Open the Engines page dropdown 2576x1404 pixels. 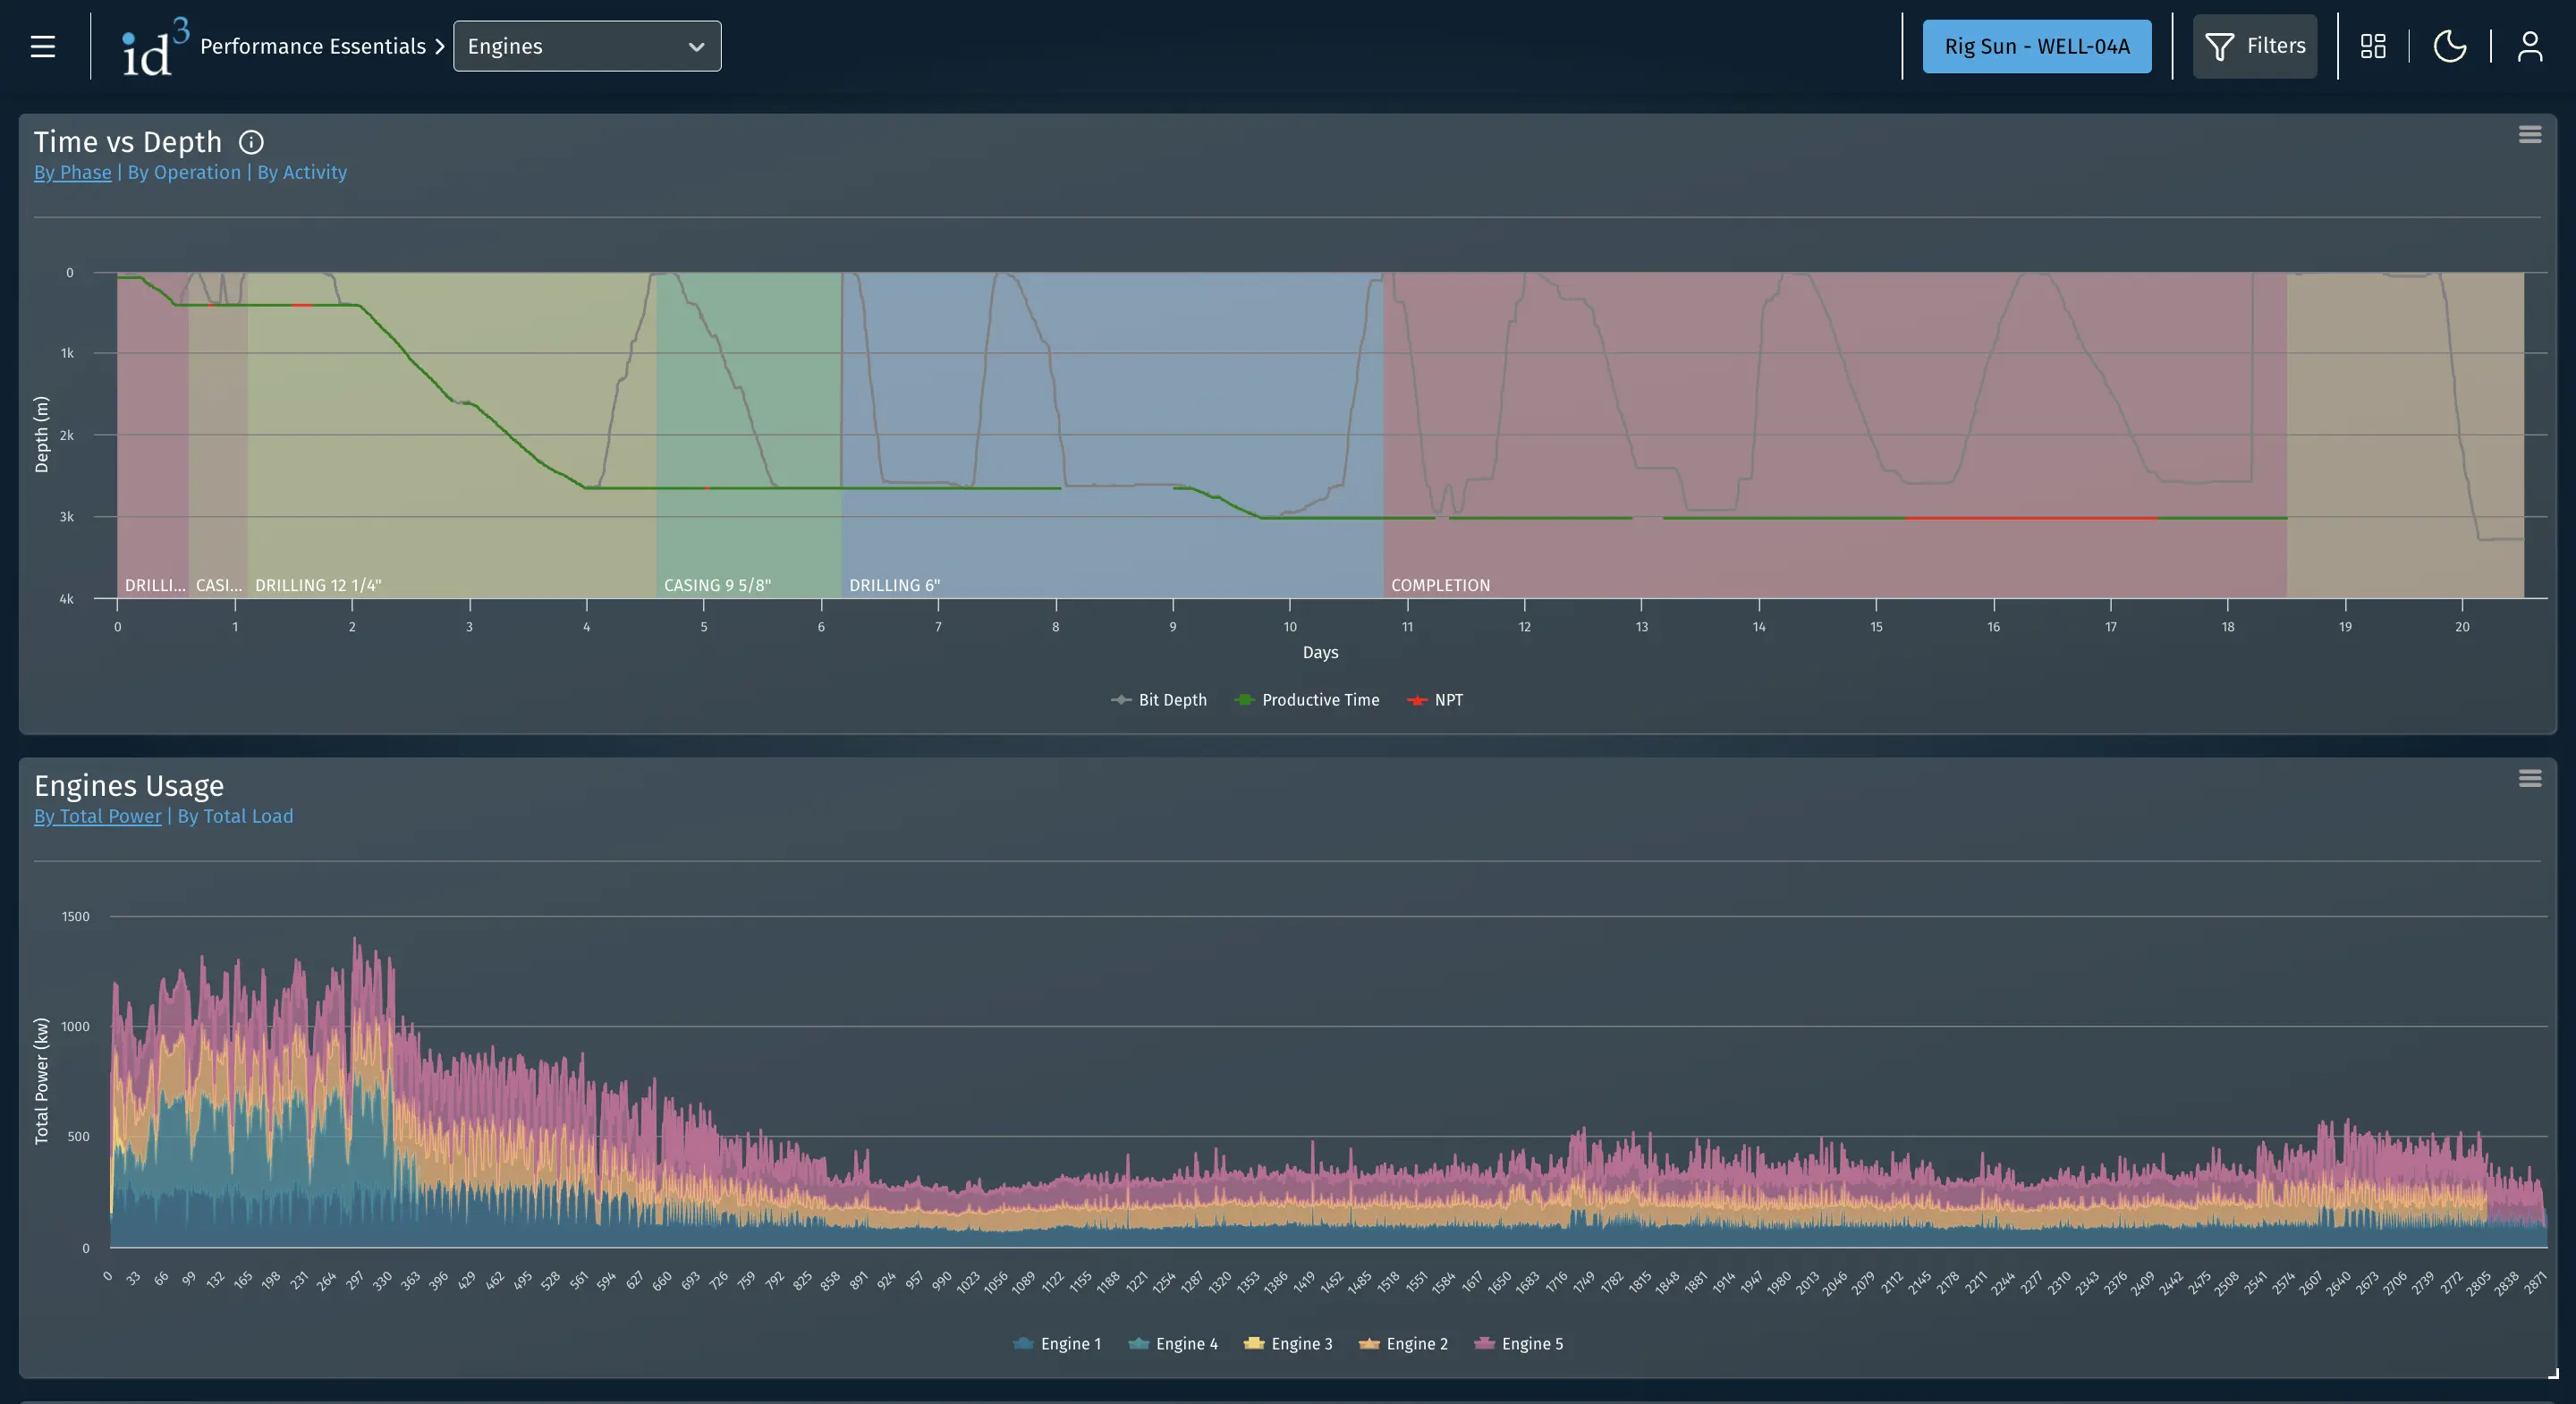587,46
